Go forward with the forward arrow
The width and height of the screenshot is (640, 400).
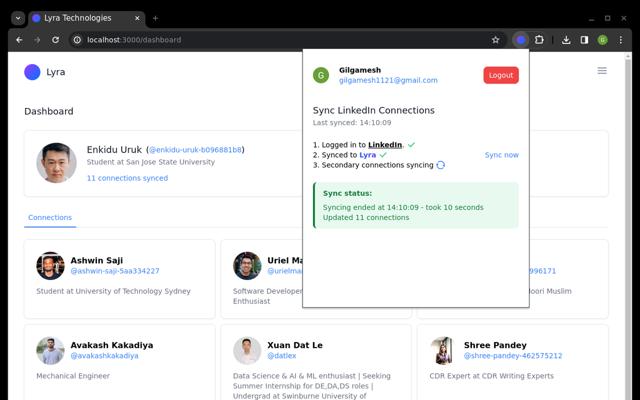37,40
